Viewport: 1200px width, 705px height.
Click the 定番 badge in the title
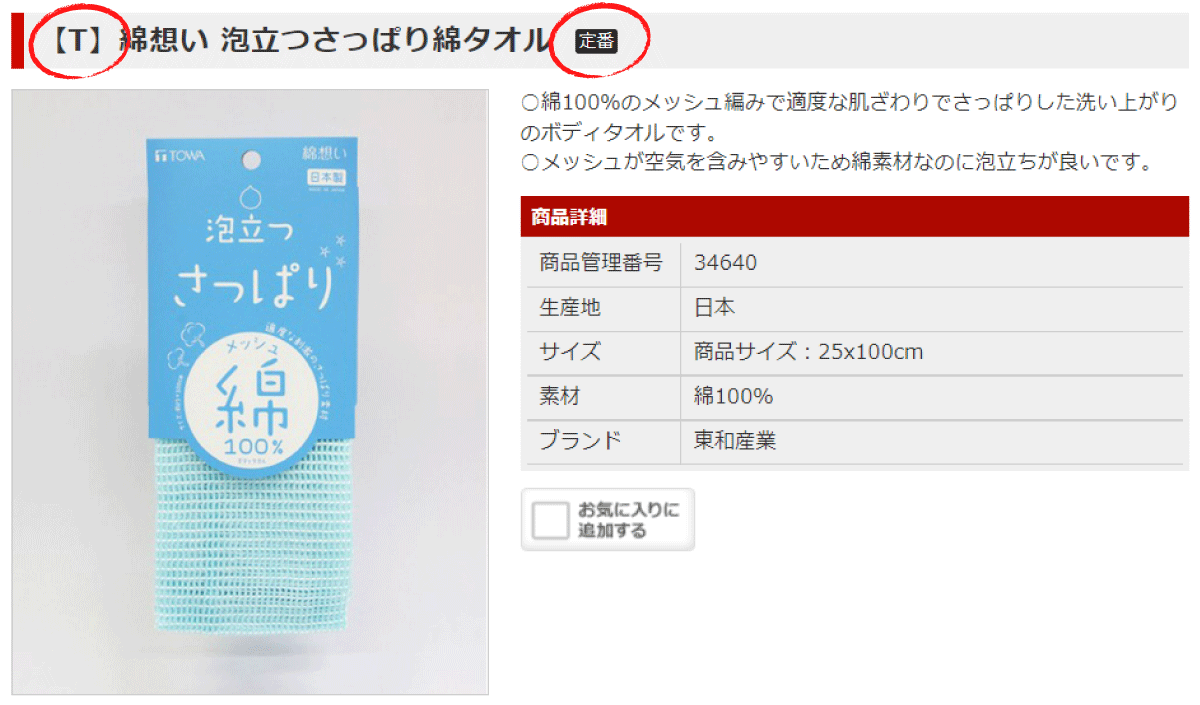[597, 41]
